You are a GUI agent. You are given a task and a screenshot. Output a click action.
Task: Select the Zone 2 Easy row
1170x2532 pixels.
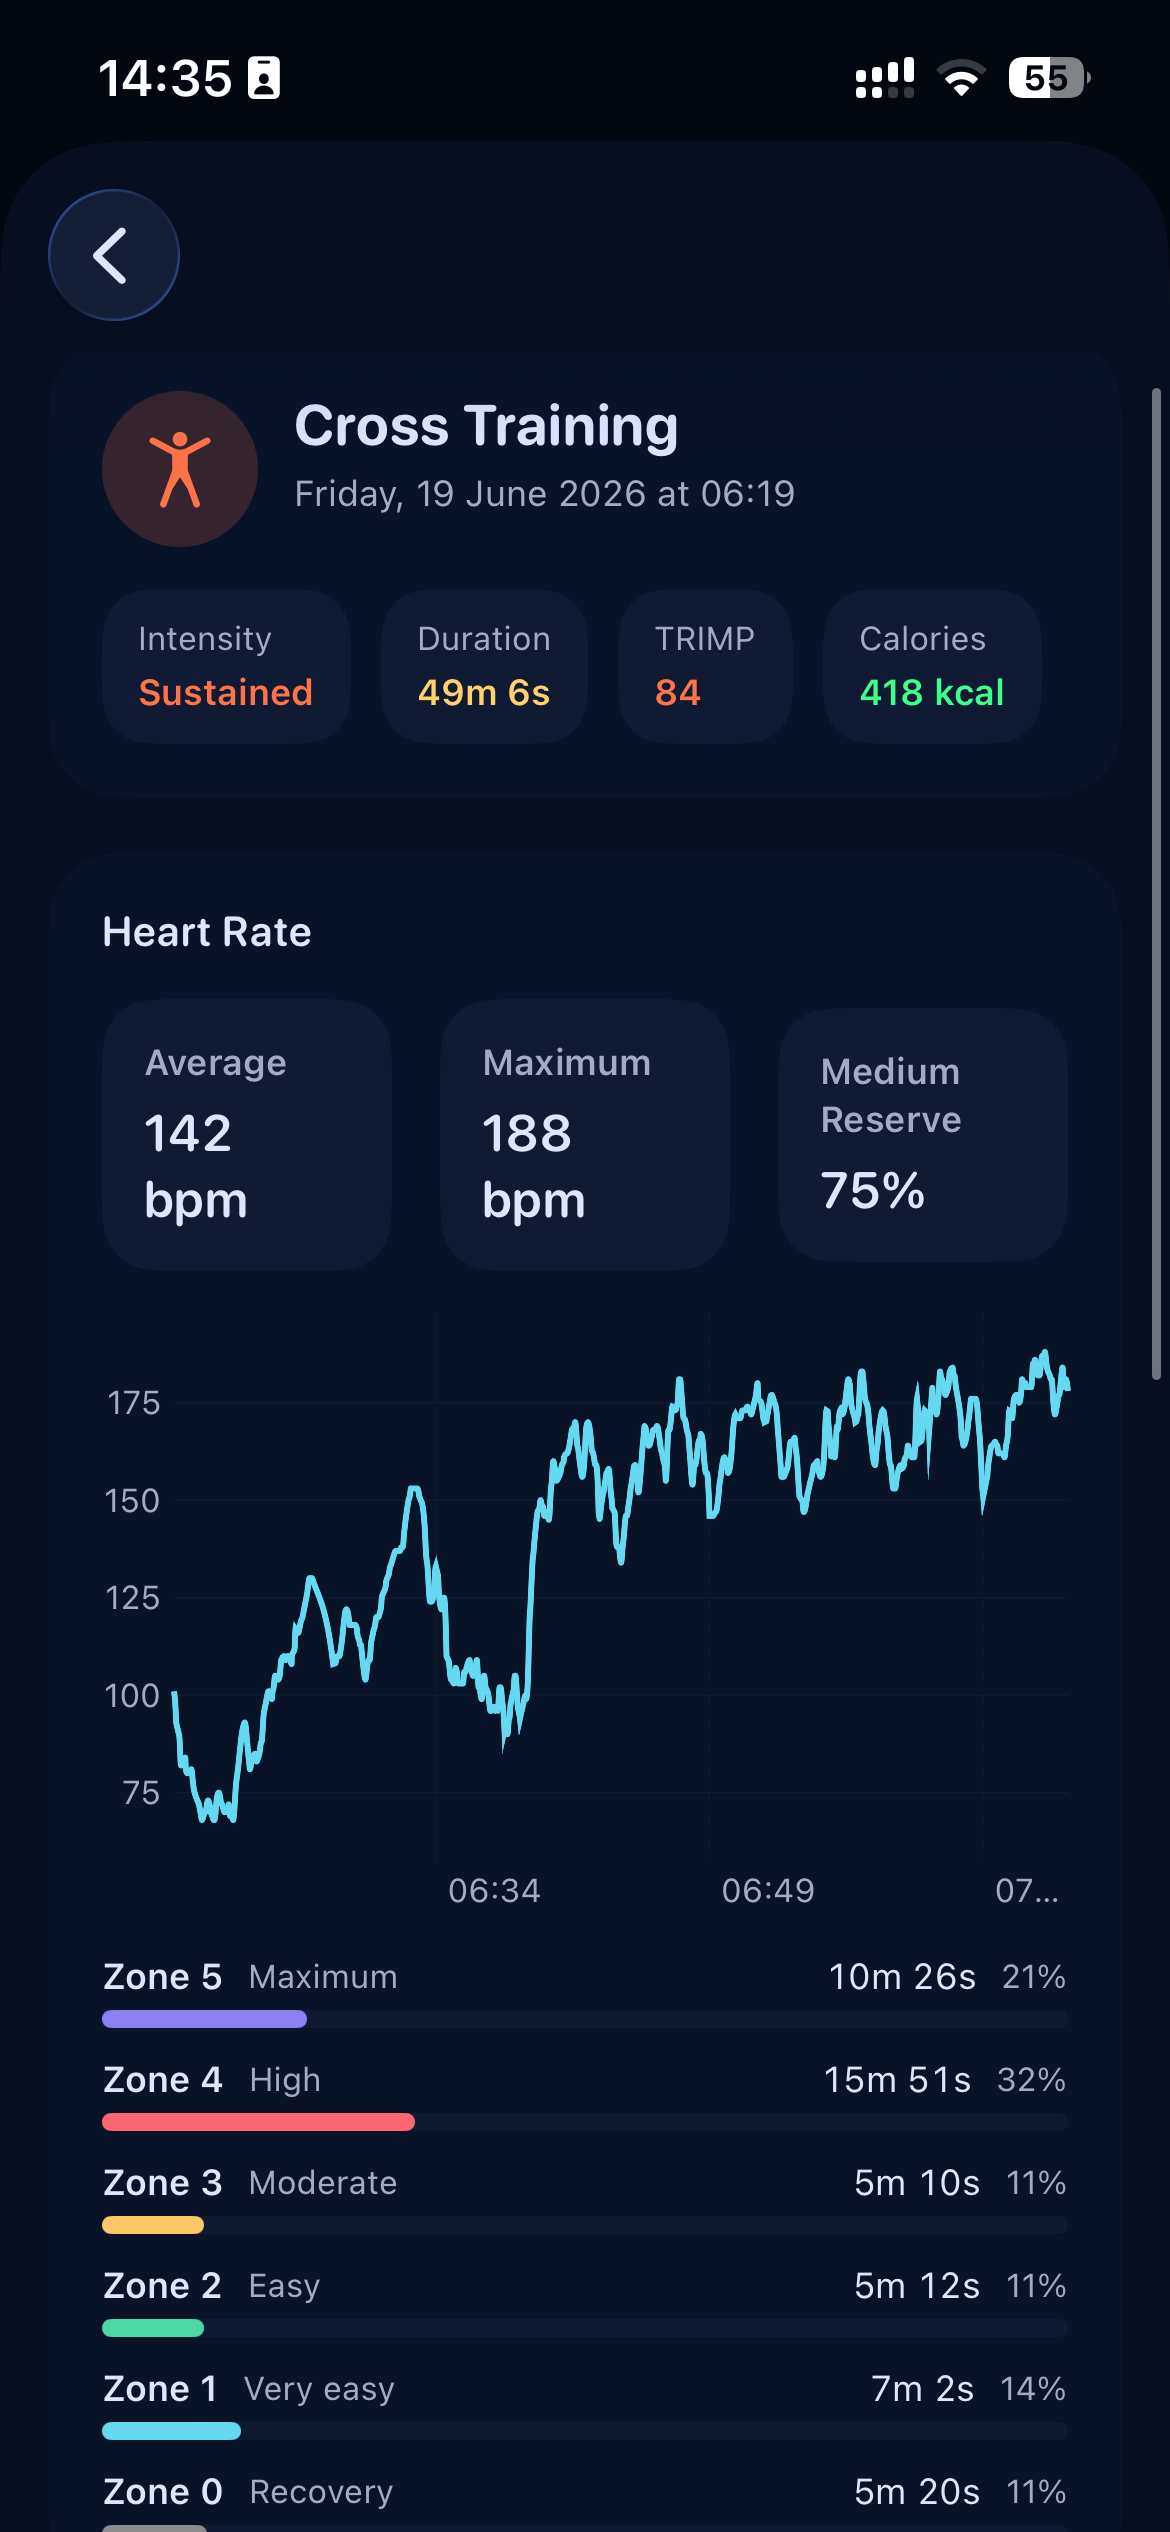click(585, 2300)
